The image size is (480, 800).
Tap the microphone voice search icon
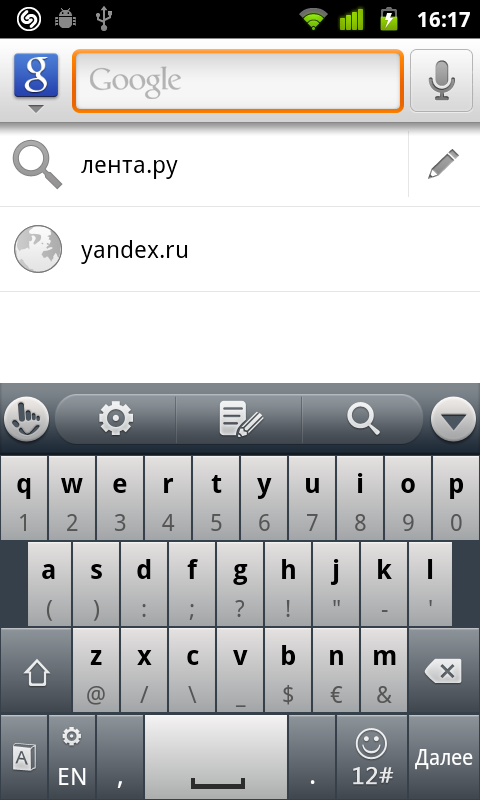(441, 80)
